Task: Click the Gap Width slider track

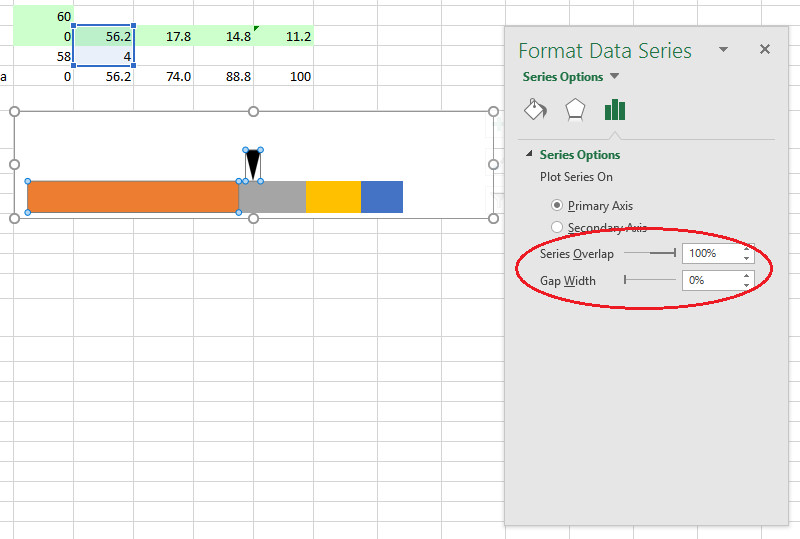Action: pos(650,280)
